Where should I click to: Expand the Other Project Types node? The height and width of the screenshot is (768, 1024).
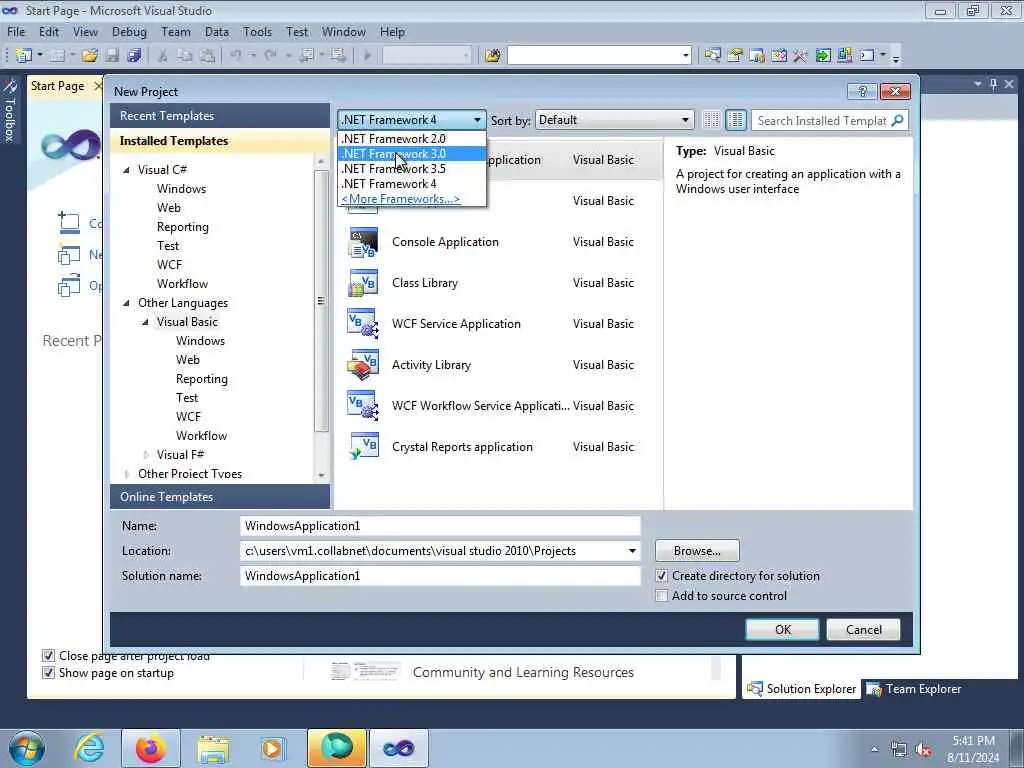click(x=127, y=474)
